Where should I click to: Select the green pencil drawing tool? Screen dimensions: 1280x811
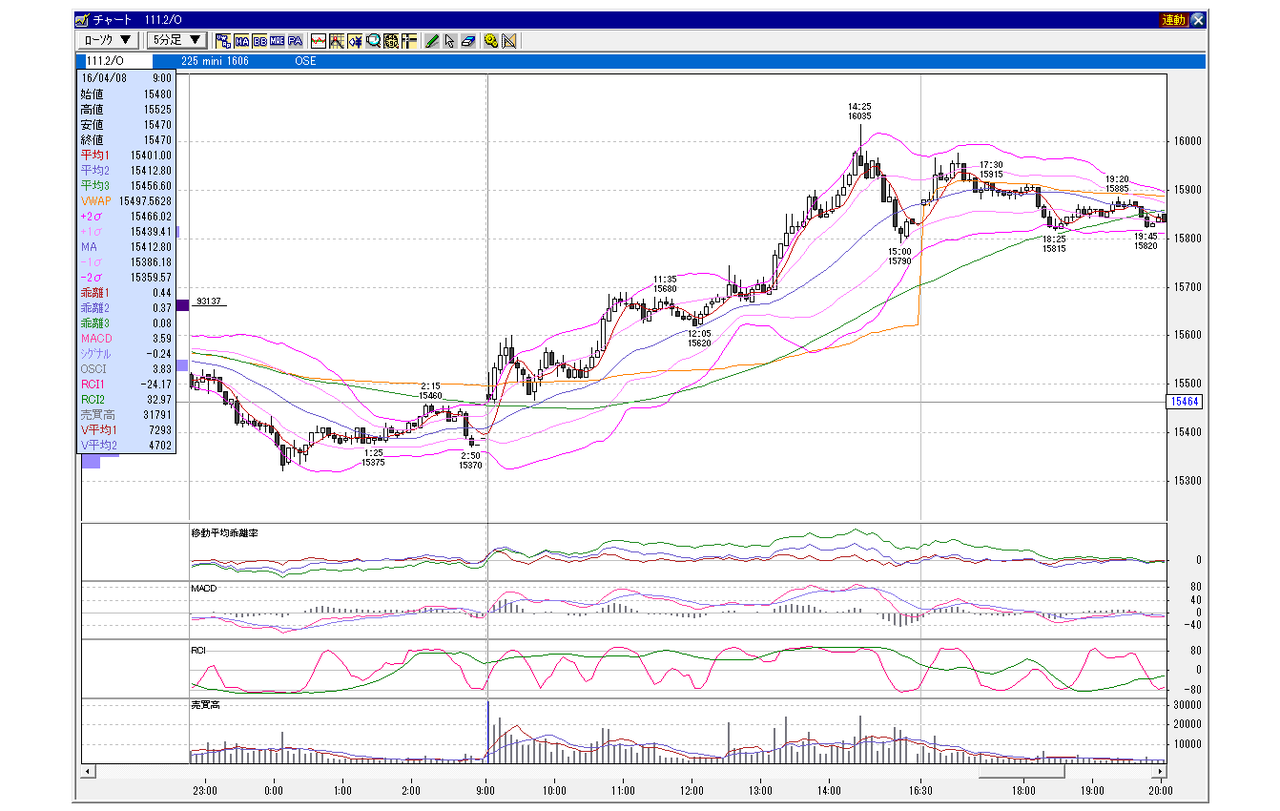[x=431, y=41]
